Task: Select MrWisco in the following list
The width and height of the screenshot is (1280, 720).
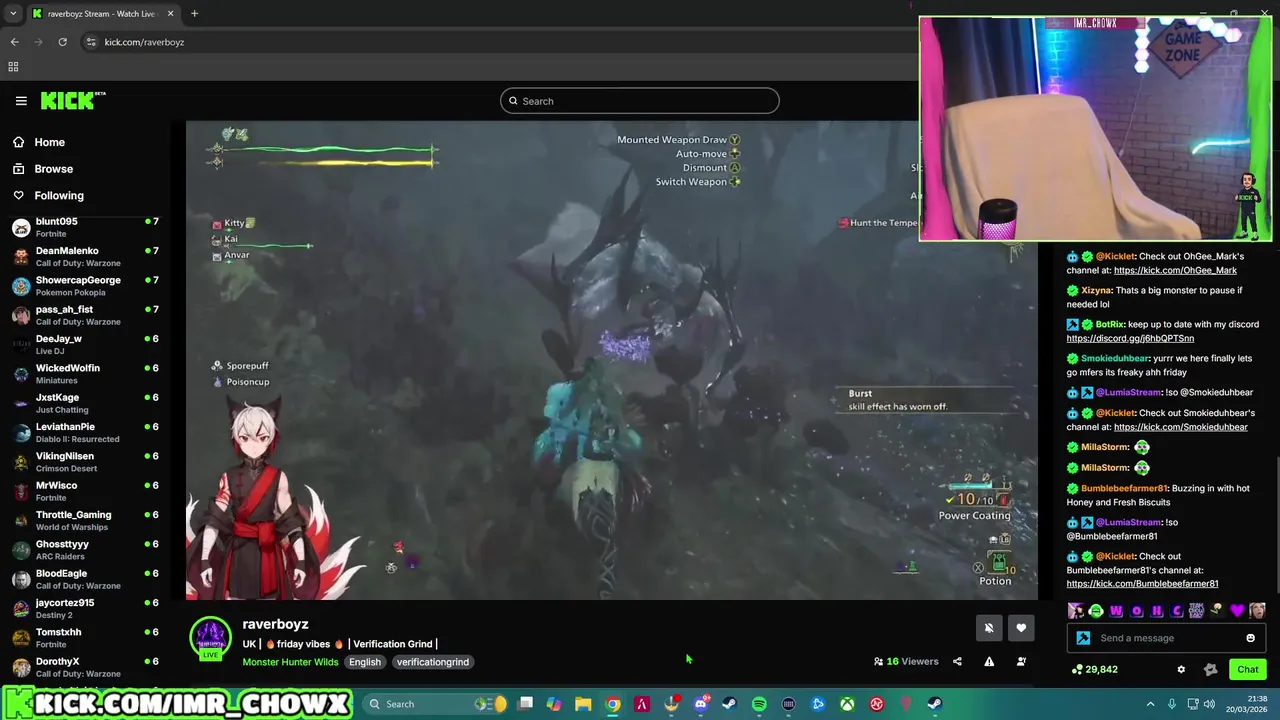Action: click(x=85, y=491)
